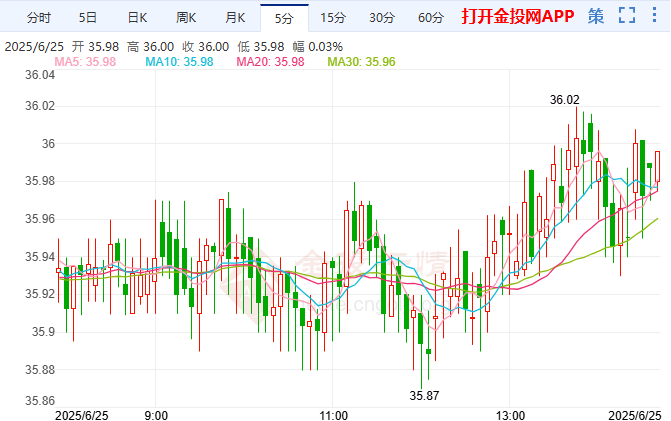
Task: Switch to 日K daily candlestick tab
Action: (137, 17)
